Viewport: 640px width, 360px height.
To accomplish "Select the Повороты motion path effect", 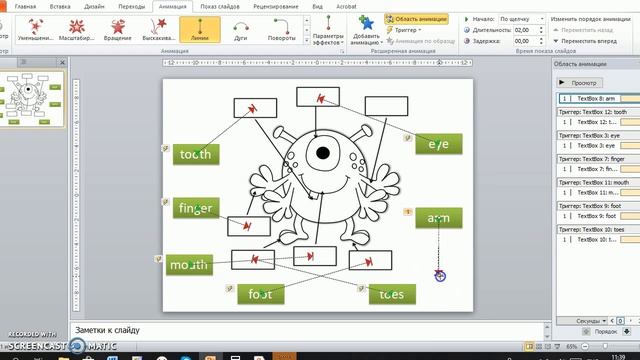I will (x=282, y=29).
